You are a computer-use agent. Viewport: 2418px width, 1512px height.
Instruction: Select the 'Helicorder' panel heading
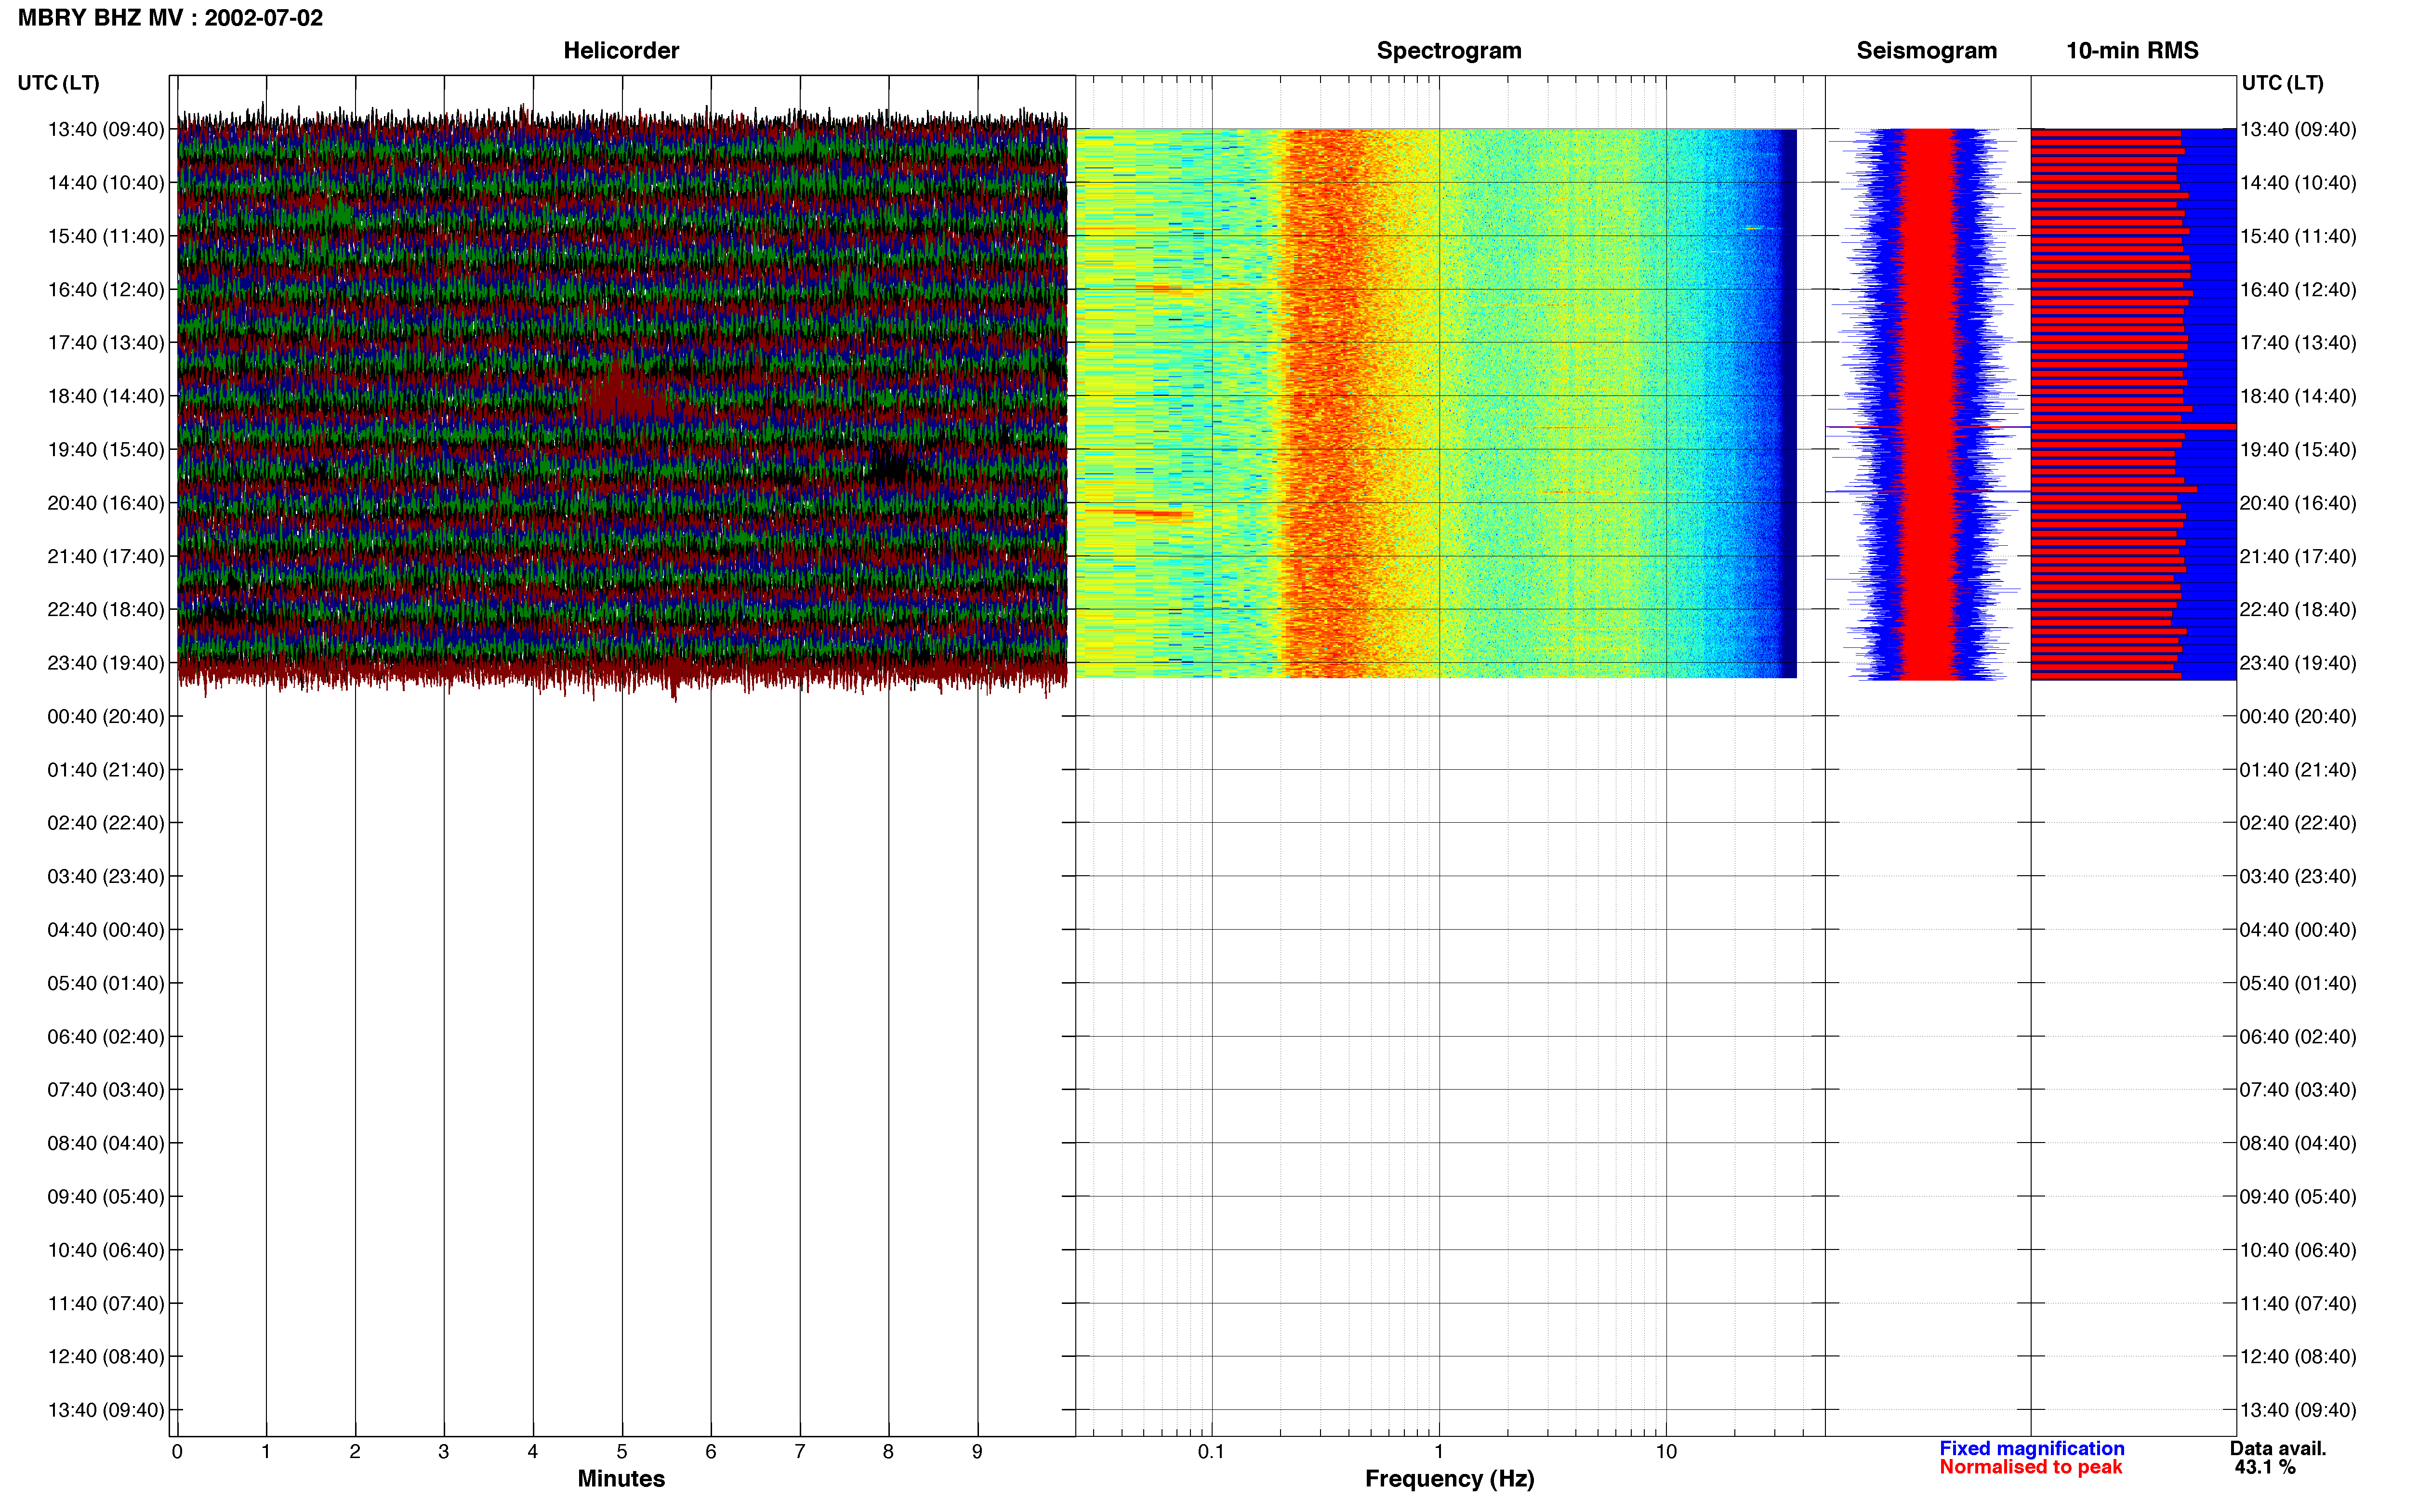pos(621,51)
